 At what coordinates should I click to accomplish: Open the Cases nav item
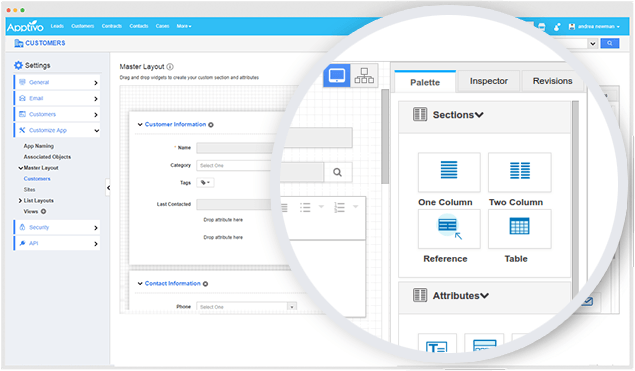click(x=162, y=26)
